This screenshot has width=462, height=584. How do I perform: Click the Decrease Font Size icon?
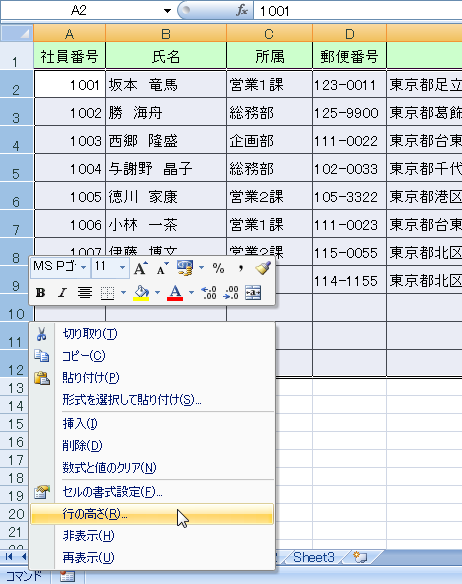(162, 268)
